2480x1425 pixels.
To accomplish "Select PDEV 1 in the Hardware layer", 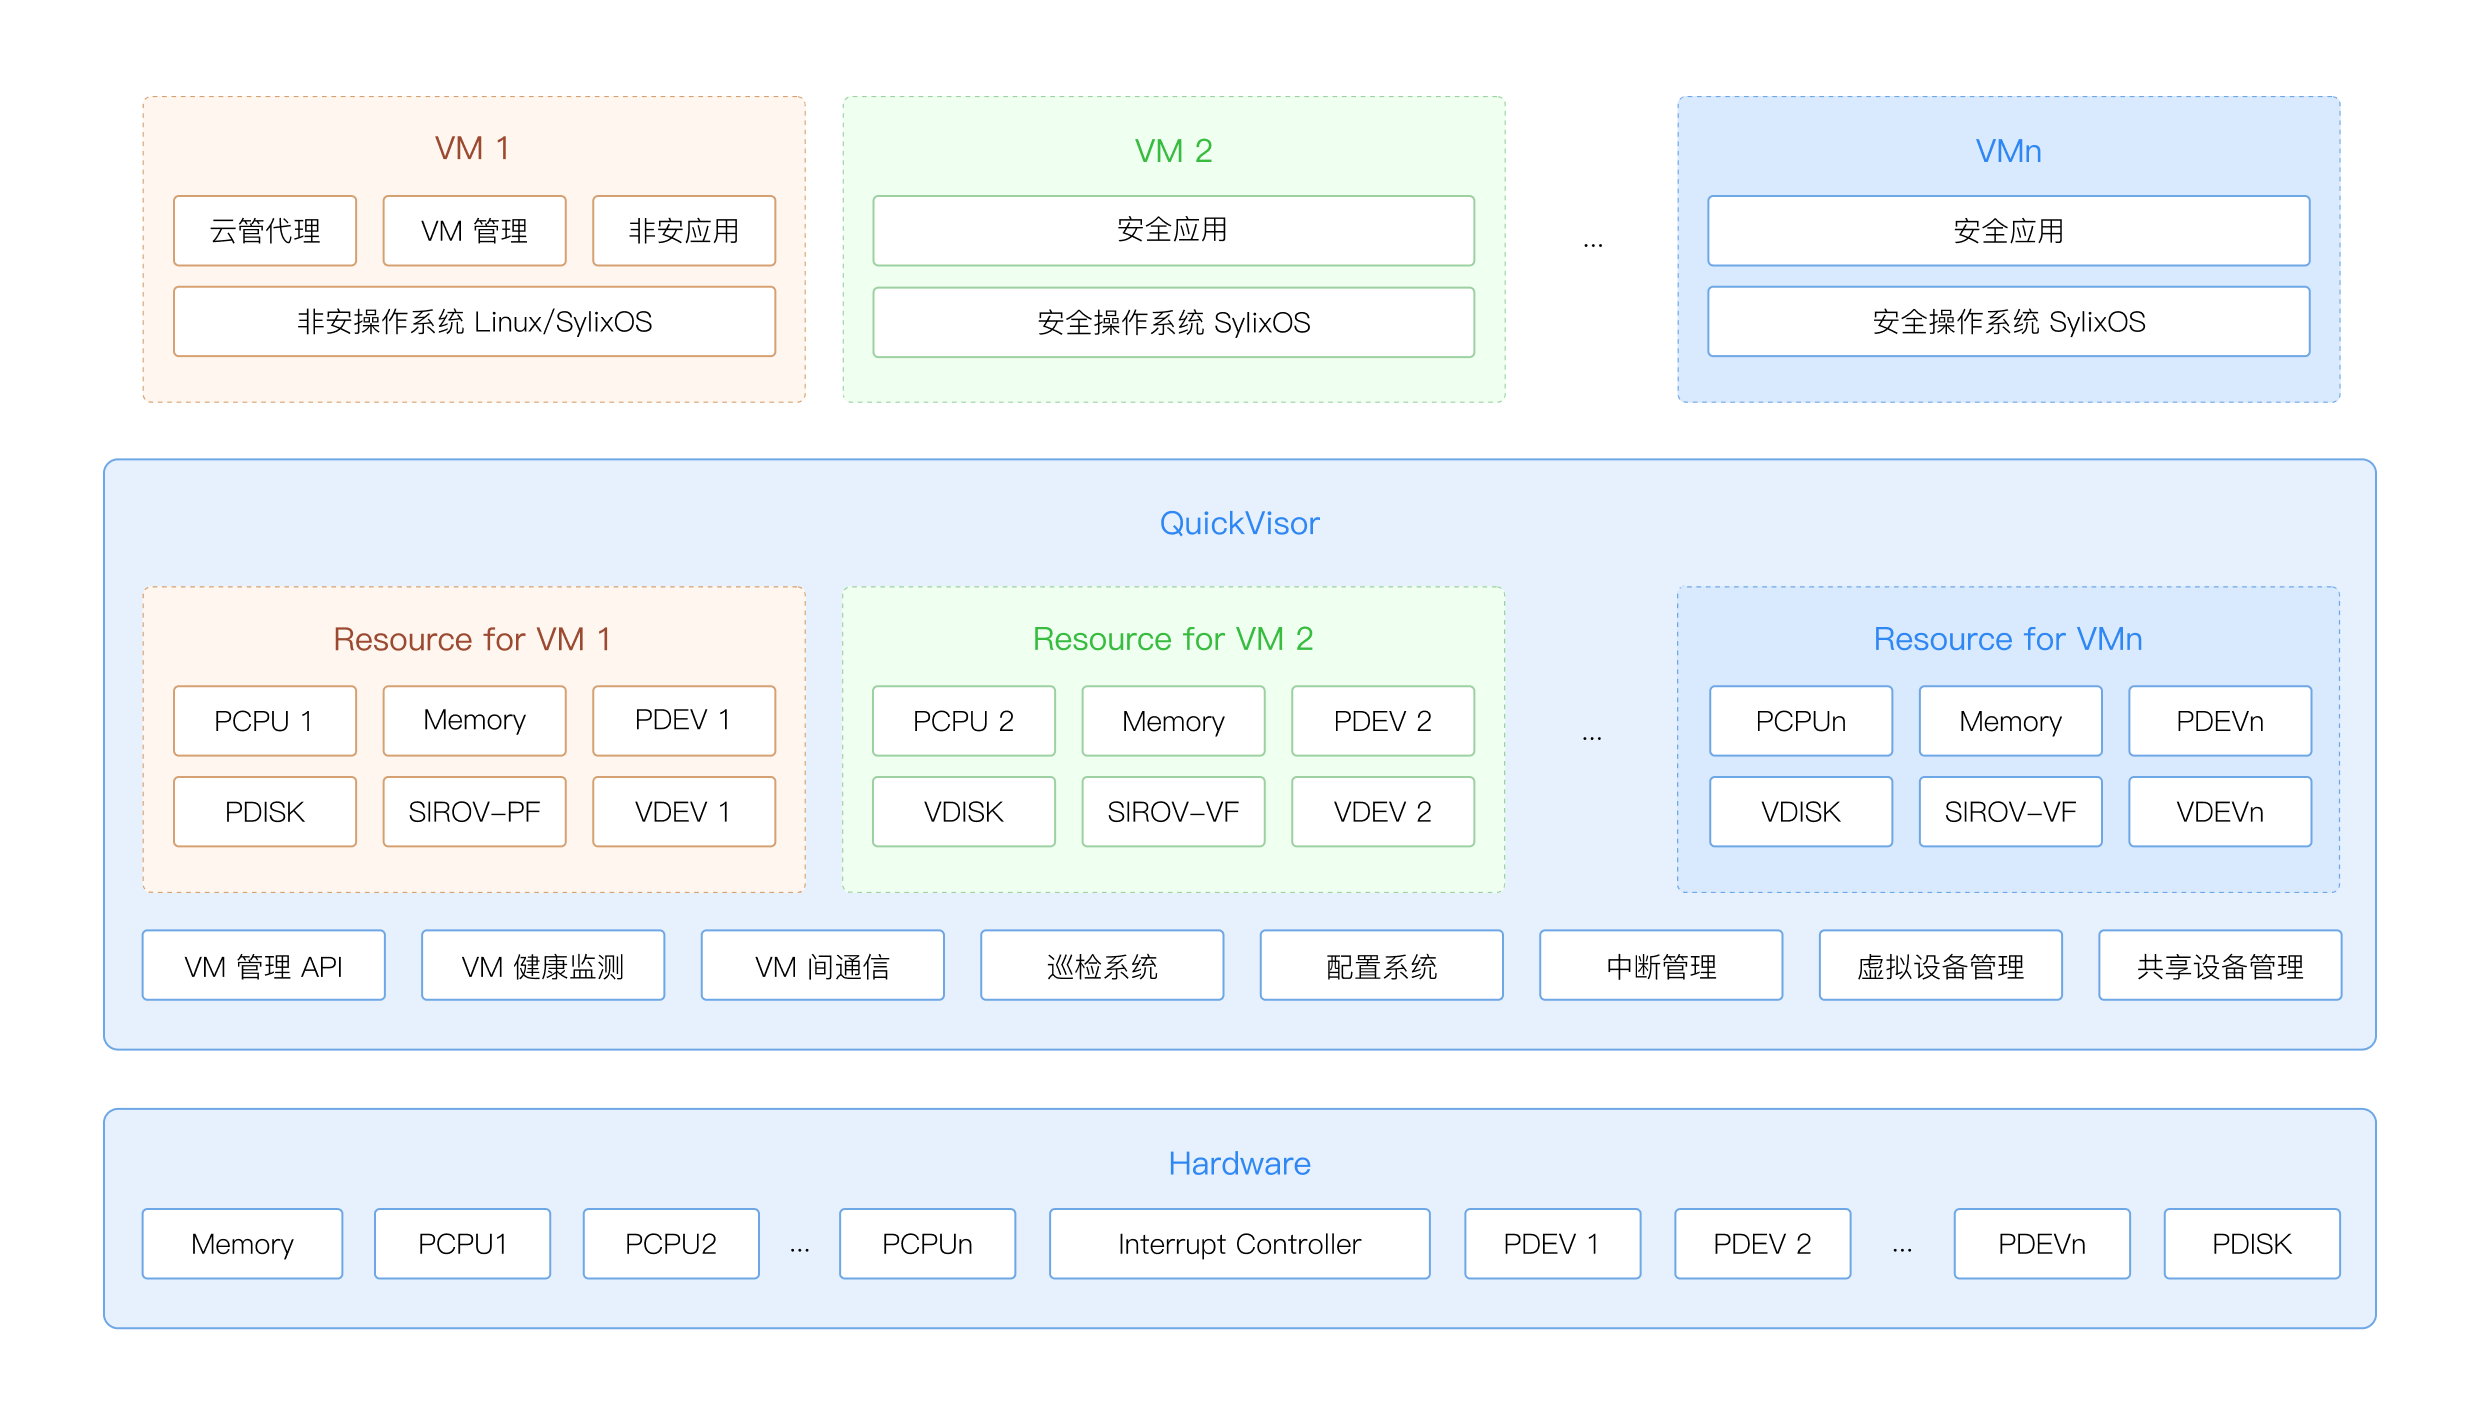I will pos(1553,1244).
